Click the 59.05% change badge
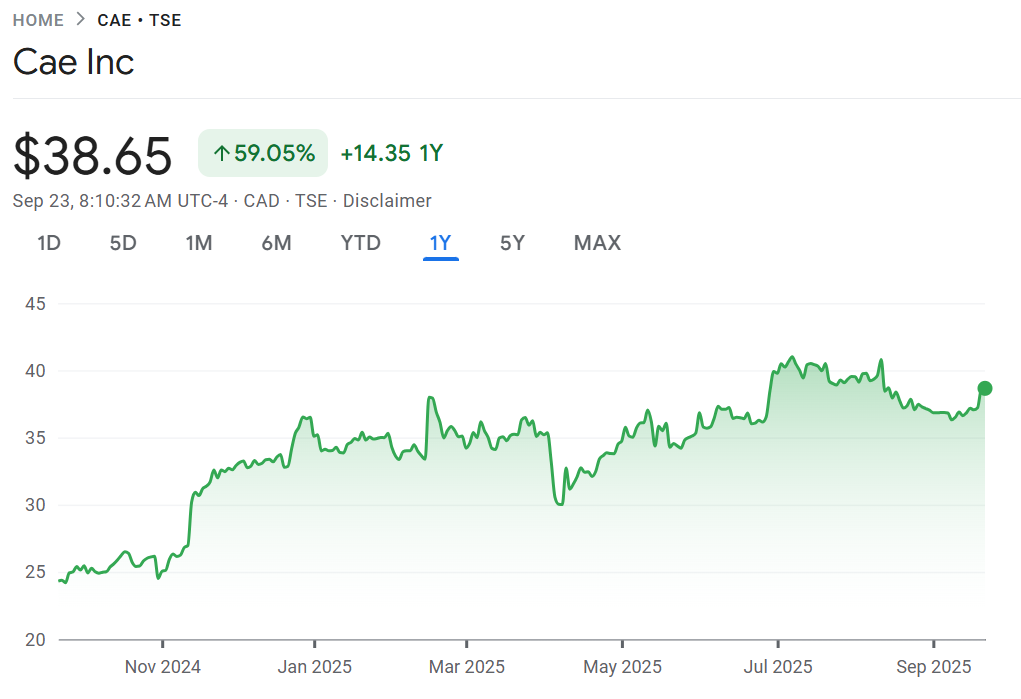The width and height of the screenshot is (1021, 699). (263, 153)
